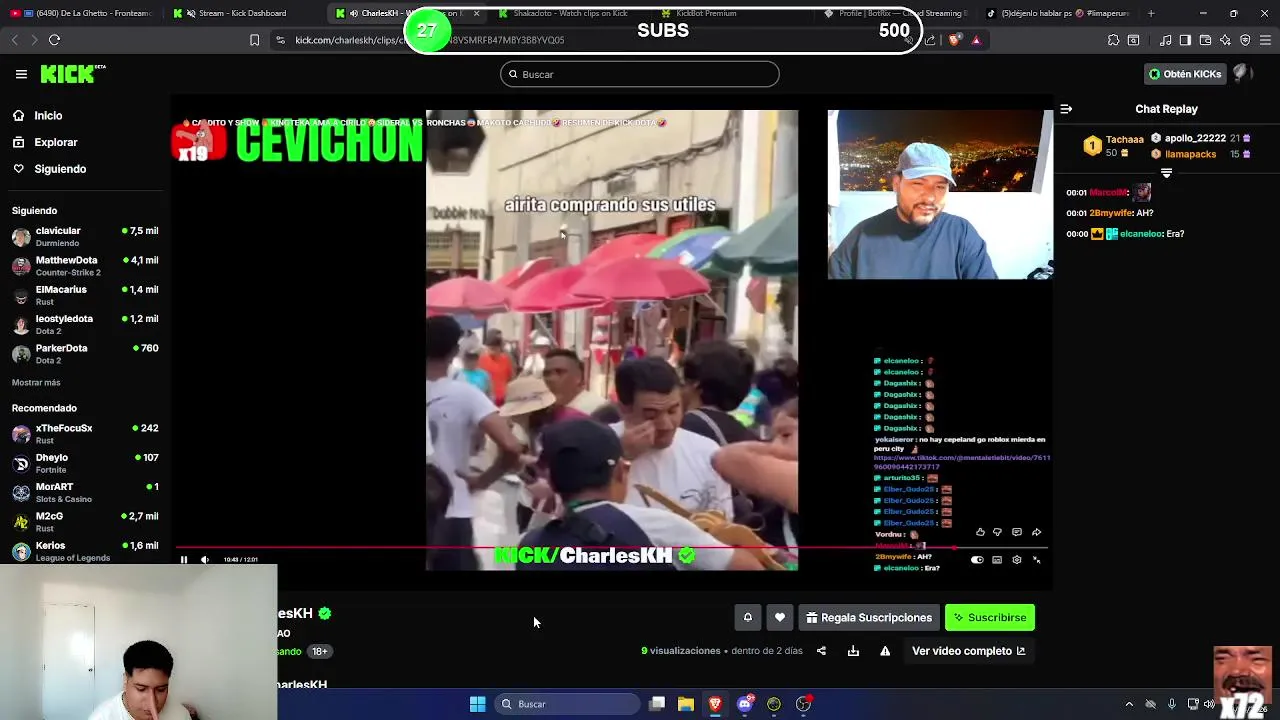Open the Brave main menu
Image resolution: width=1280 pixels, height=720 pixels.
click(x=1265, y=40)
